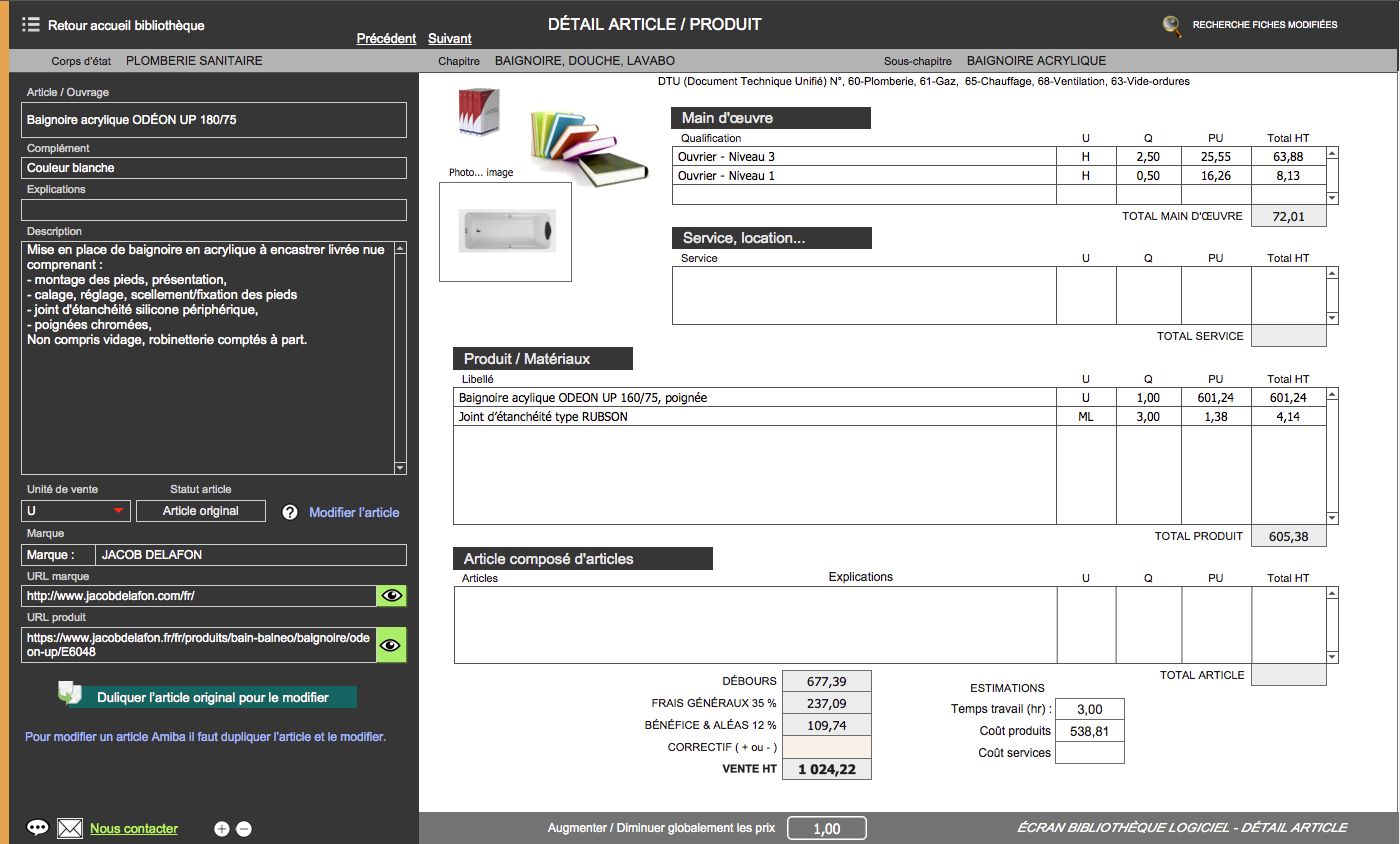View URL marque with eye button
Viewport: 1400px width, 844px height.
(391, 596)
